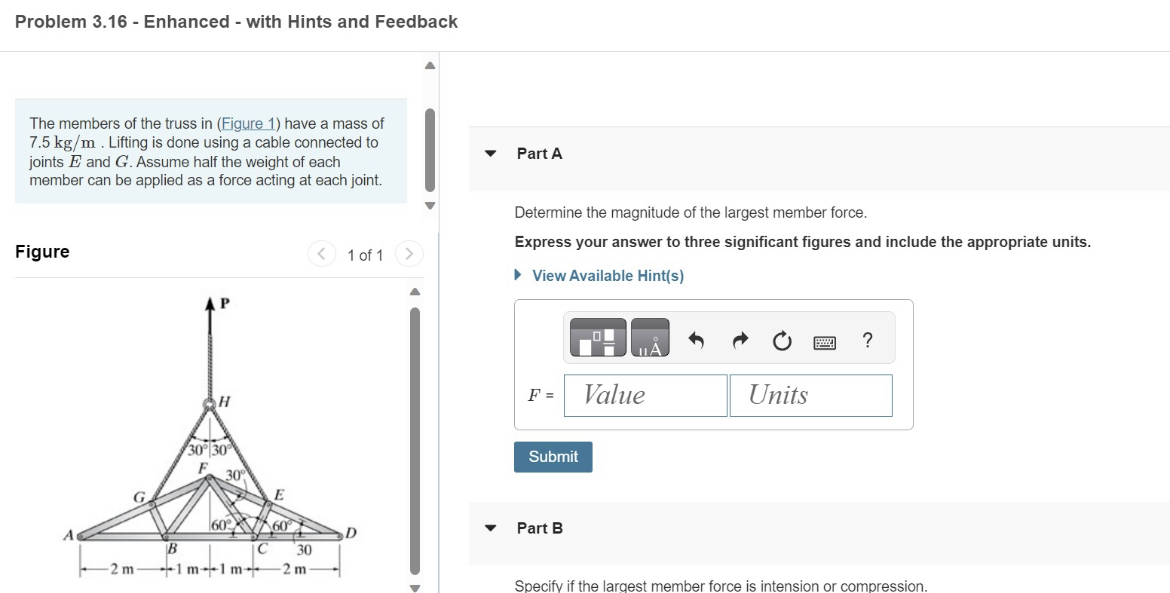The height and width of the screenshot is (593, 1170).
Task: Click the Units input field
Action: tap(811, 395)
